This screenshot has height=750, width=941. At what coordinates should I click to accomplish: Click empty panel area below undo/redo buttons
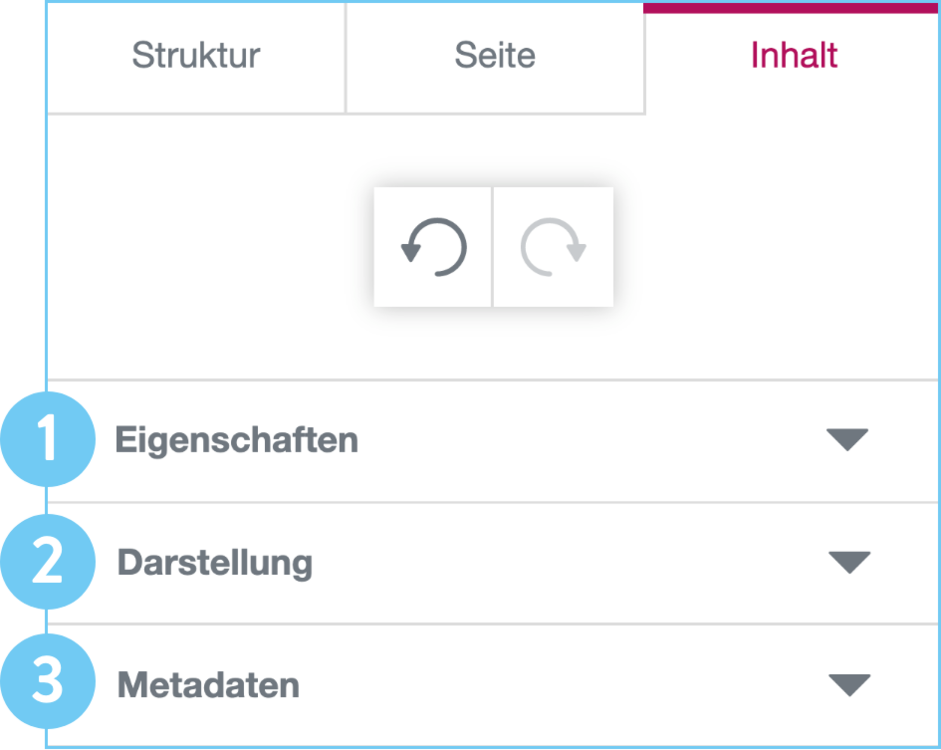coord(493,344)
